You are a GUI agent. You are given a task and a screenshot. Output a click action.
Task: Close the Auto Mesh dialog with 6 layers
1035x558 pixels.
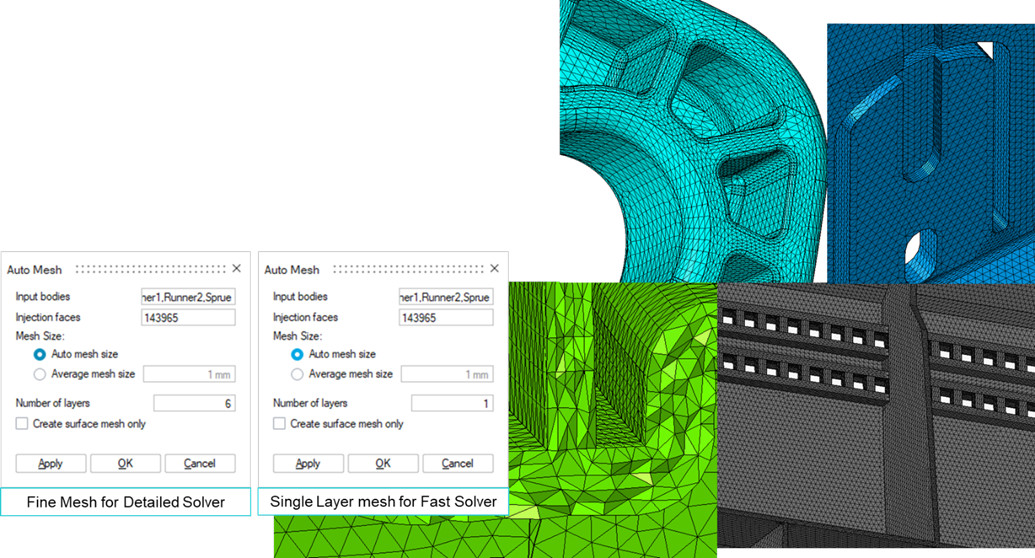click(x=236, y=269)
